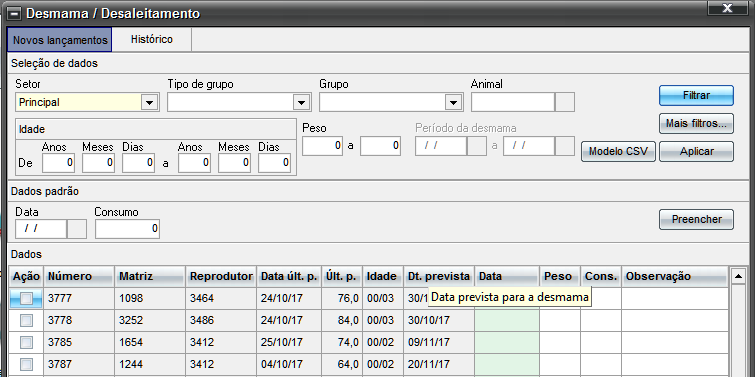Select Dt. prevista cell 09/11/17

[439, 342]
